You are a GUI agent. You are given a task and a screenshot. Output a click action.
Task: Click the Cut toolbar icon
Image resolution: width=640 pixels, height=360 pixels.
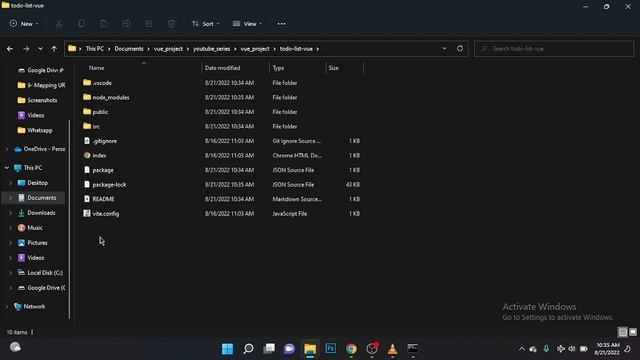[59, 24]
